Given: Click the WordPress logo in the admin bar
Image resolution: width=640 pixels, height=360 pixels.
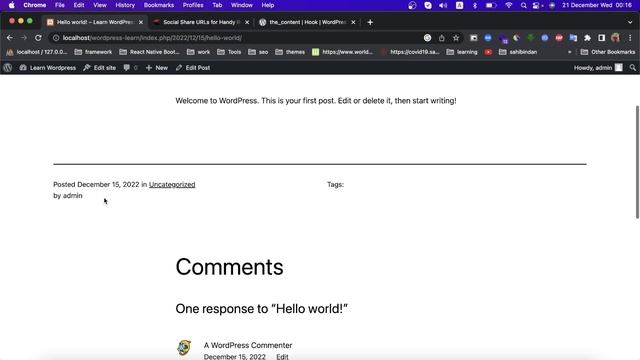Looking at the screenshot, I should pyautogui.click(x=7, y=68).
